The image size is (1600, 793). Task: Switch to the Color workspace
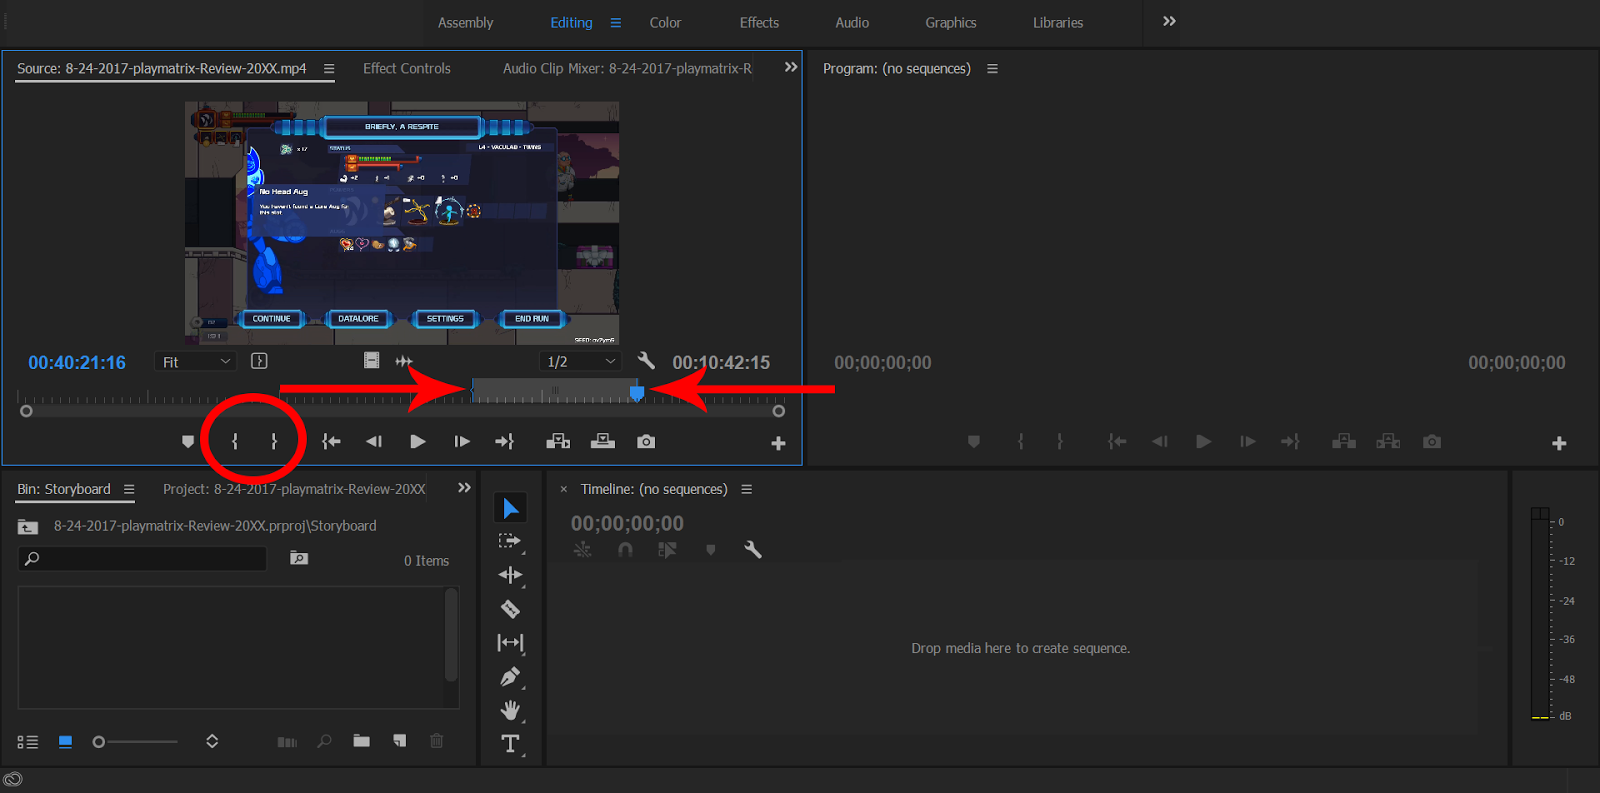[x=665, y=22]
